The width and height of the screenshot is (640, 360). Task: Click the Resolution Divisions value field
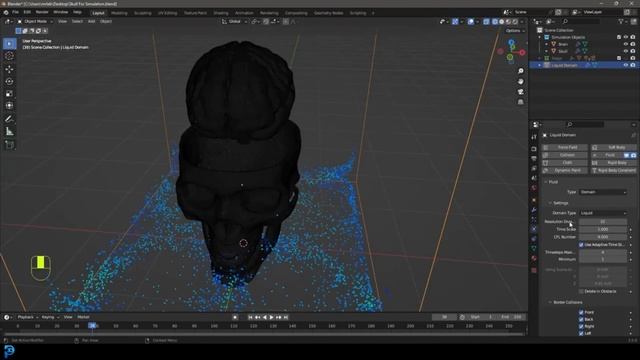[x=603, y=222]
